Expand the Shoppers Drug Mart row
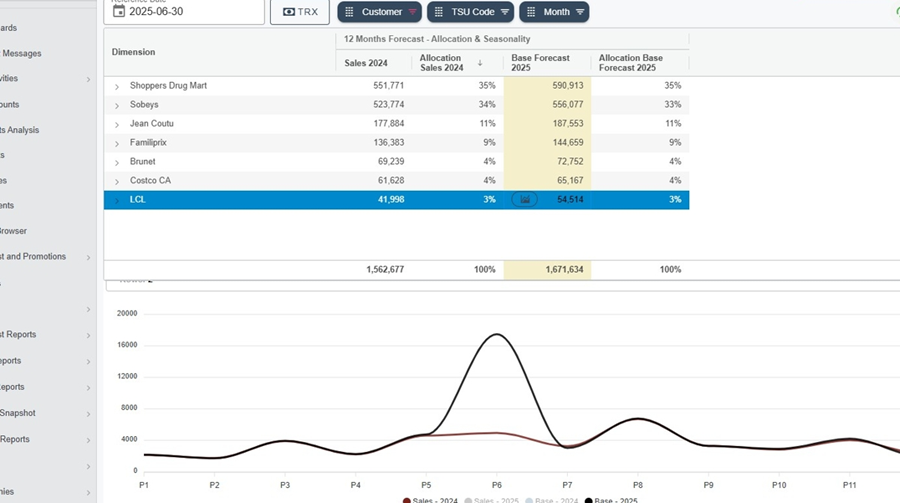This screenshot has width=900, height=503. point(117,86)
